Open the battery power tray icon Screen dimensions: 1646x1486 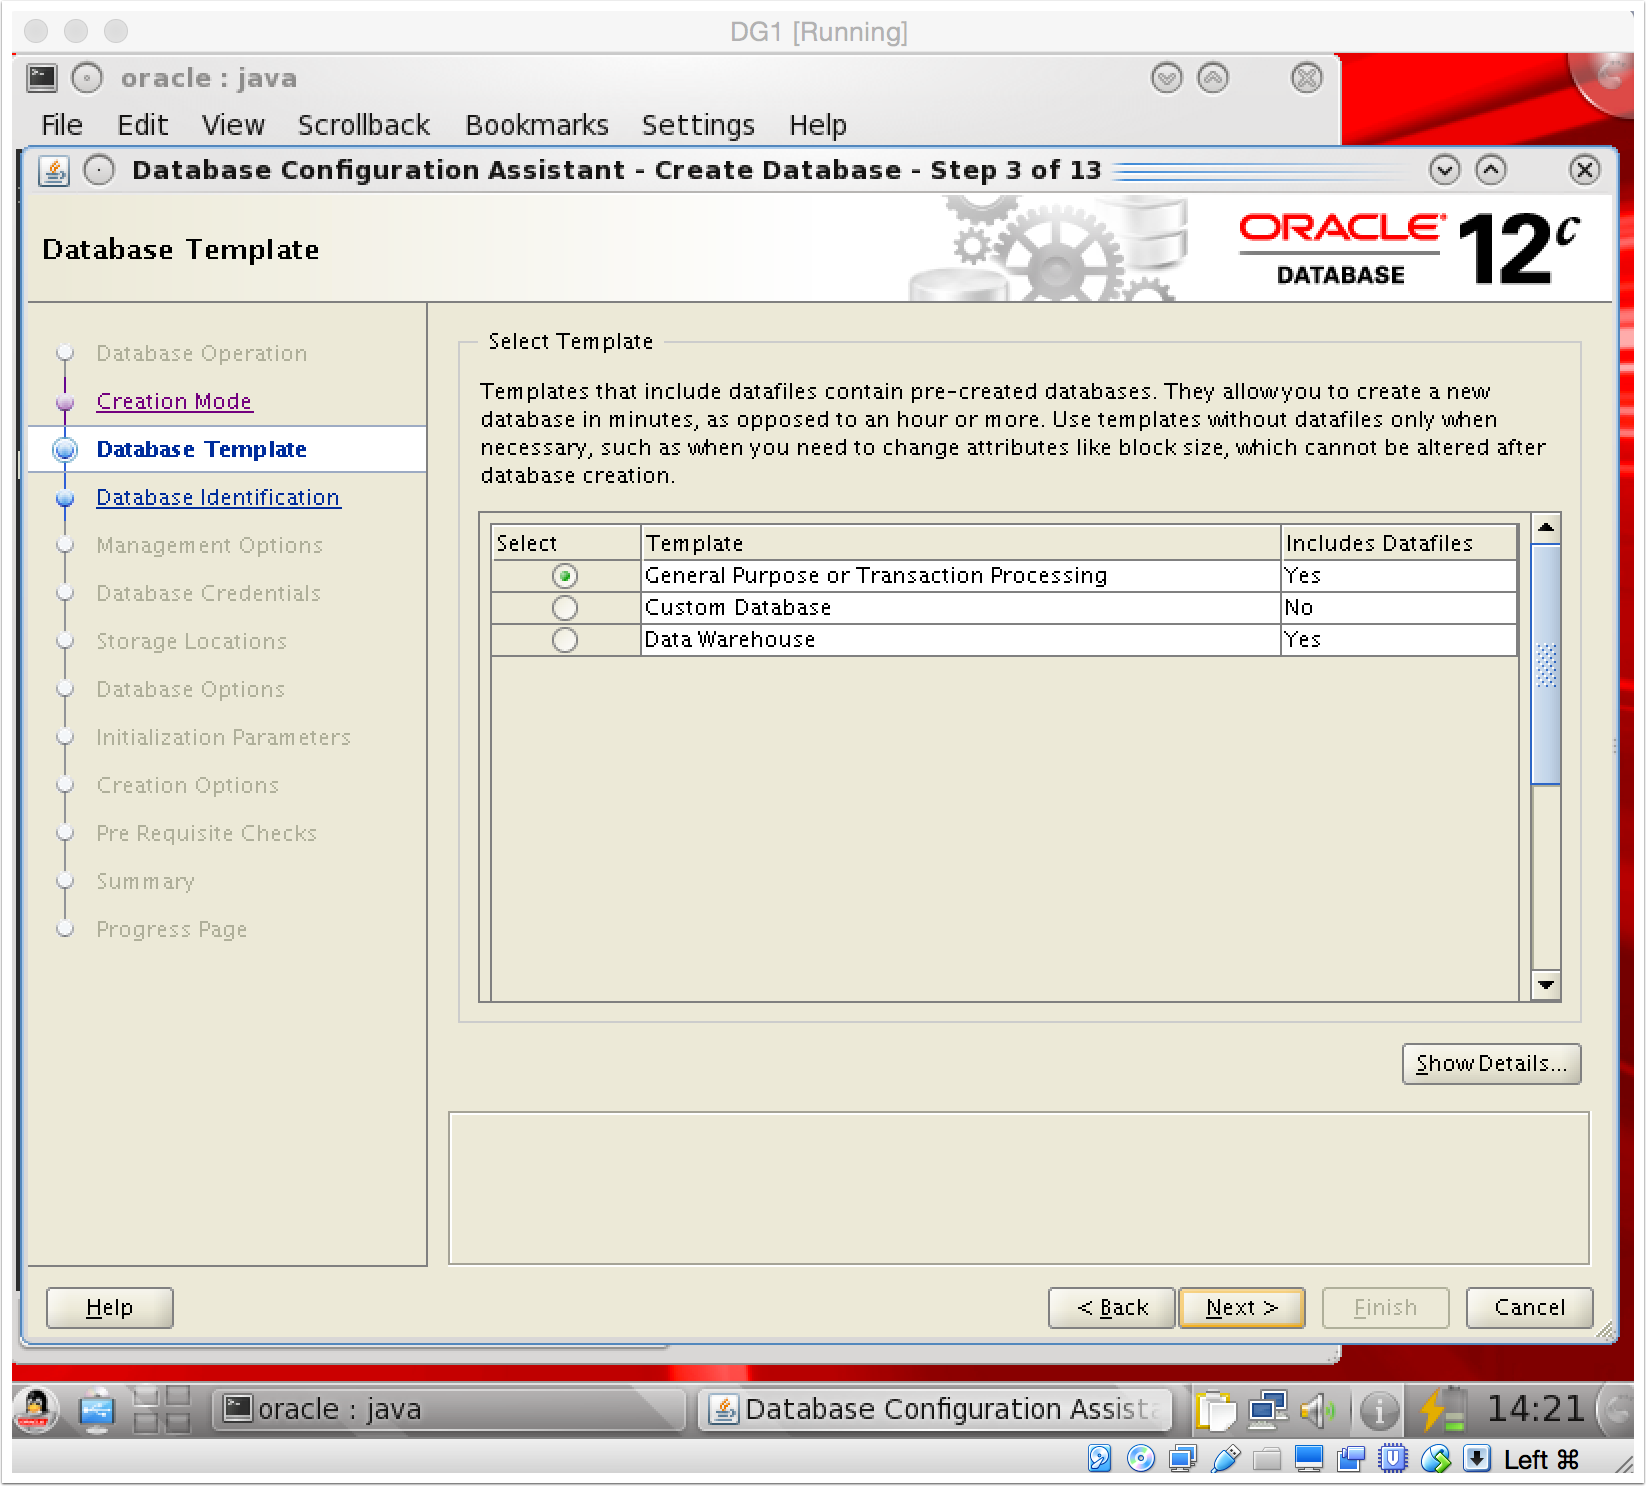click(x=1441, y=1410)
